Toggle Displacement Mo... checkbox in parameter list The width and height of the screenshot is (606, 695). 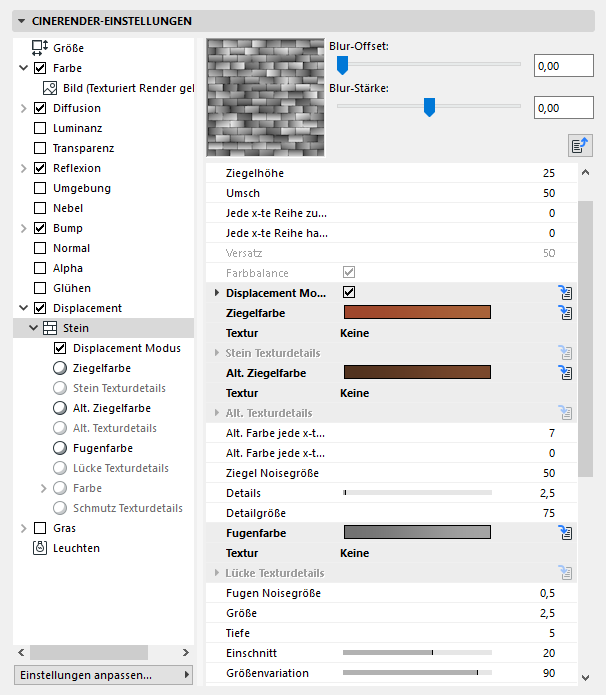tap(349, 292)
